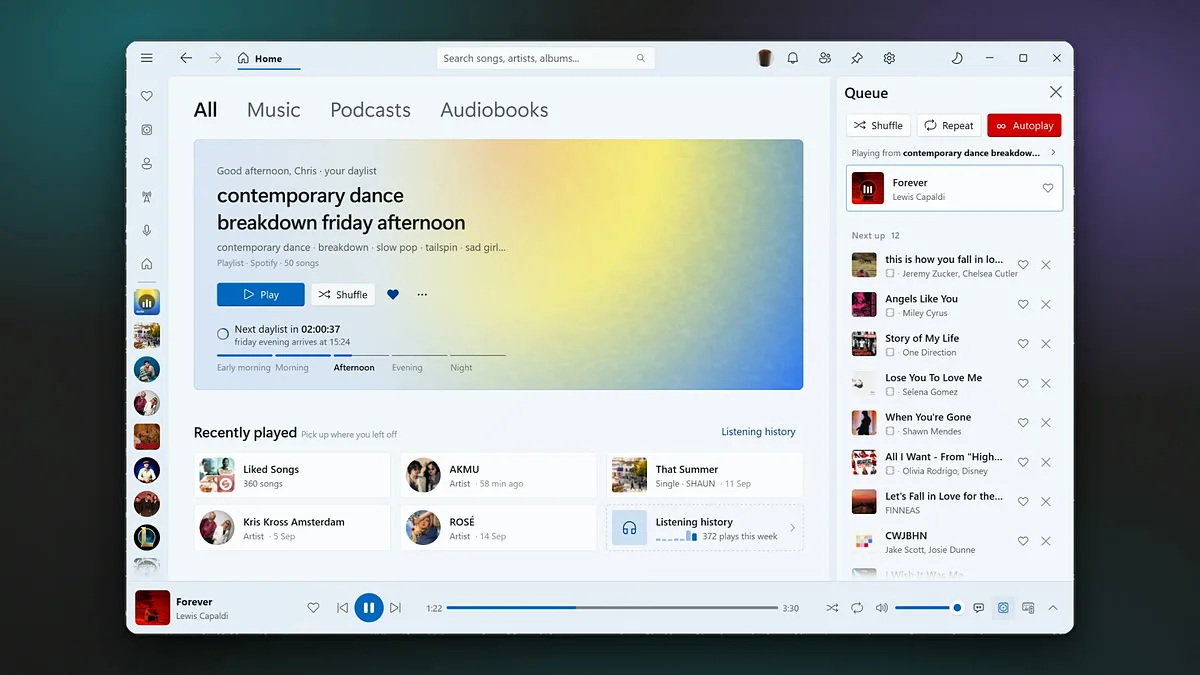Click the pin icon in the title bar

pyautogui.click(x=857, y=58)
